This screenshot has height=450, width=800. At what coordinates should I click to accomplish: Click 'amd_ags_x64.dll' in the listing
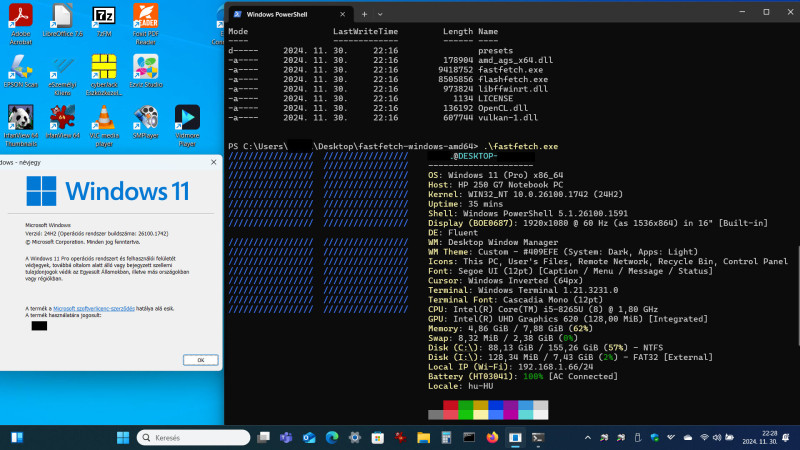[x=515, y=60]
